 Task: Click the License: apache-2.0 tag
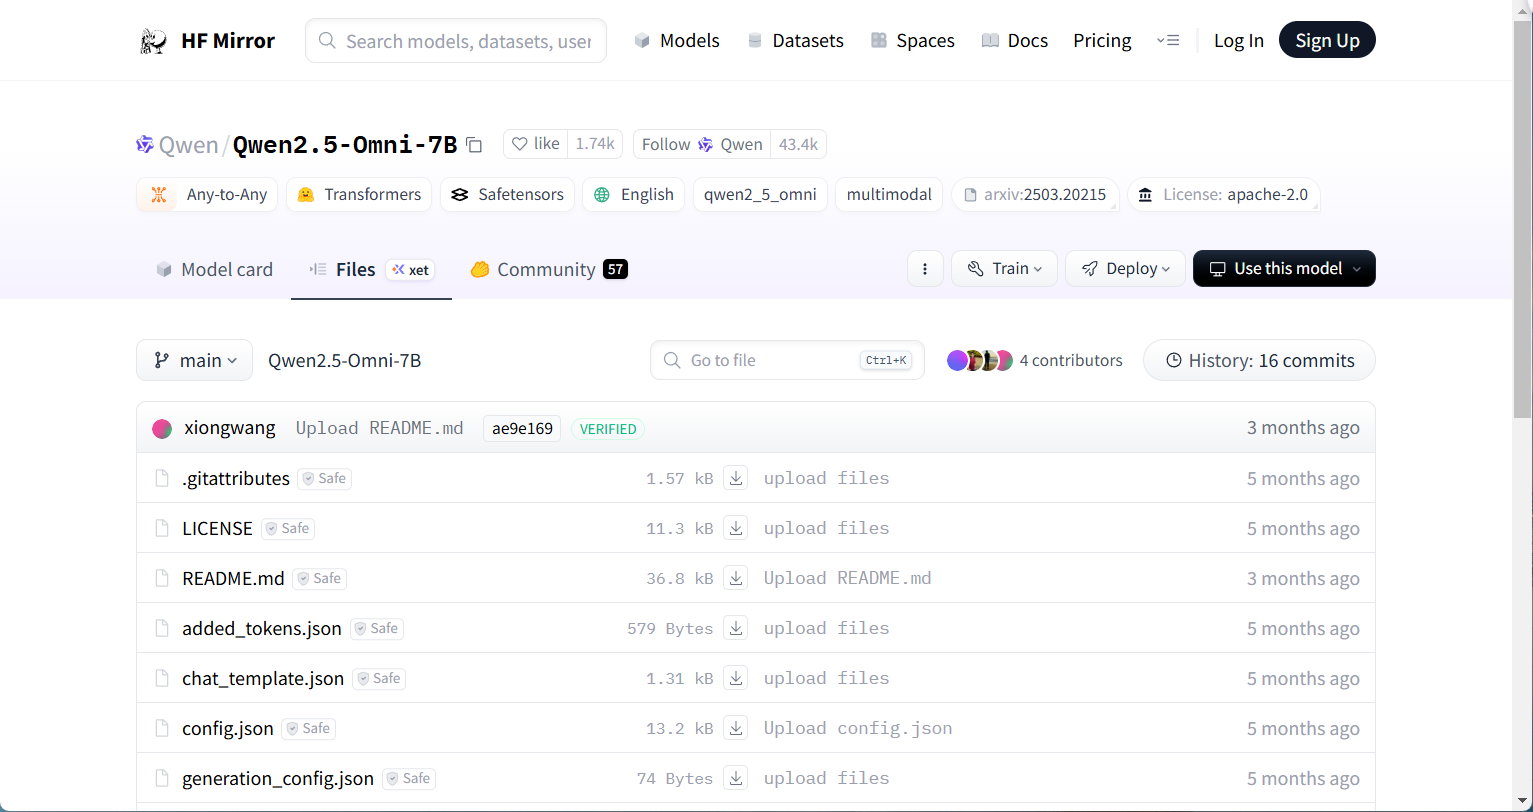(1224, 194)
